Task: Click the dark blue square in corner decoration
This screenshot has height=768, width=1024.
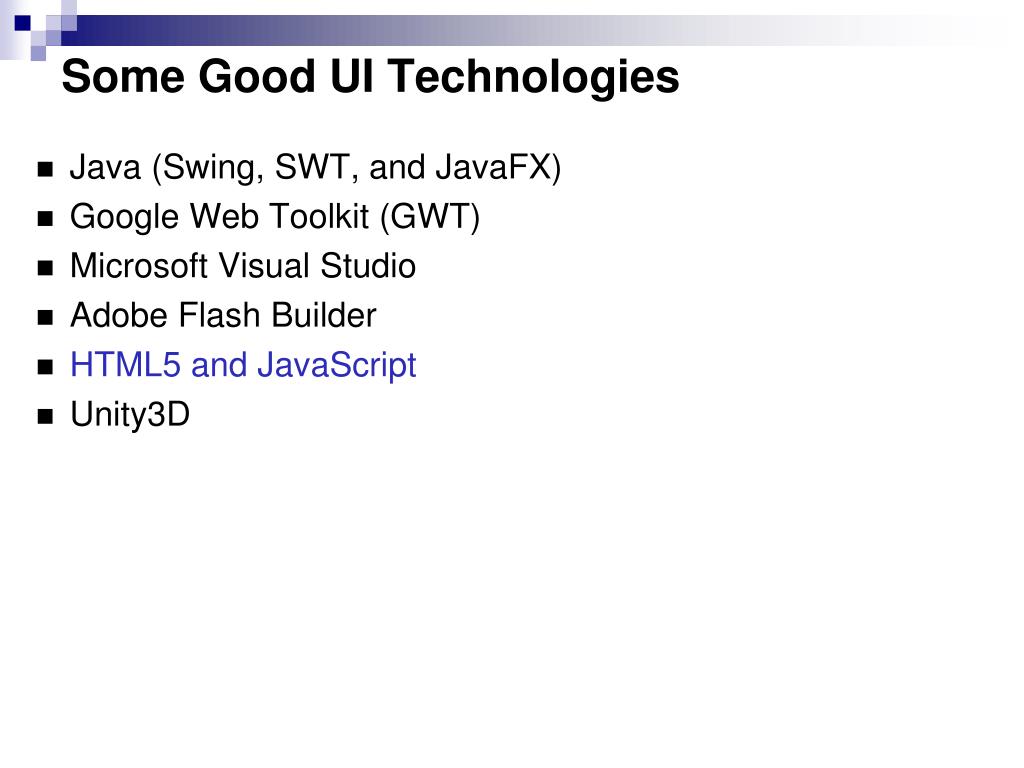Action: coord(23,23)
